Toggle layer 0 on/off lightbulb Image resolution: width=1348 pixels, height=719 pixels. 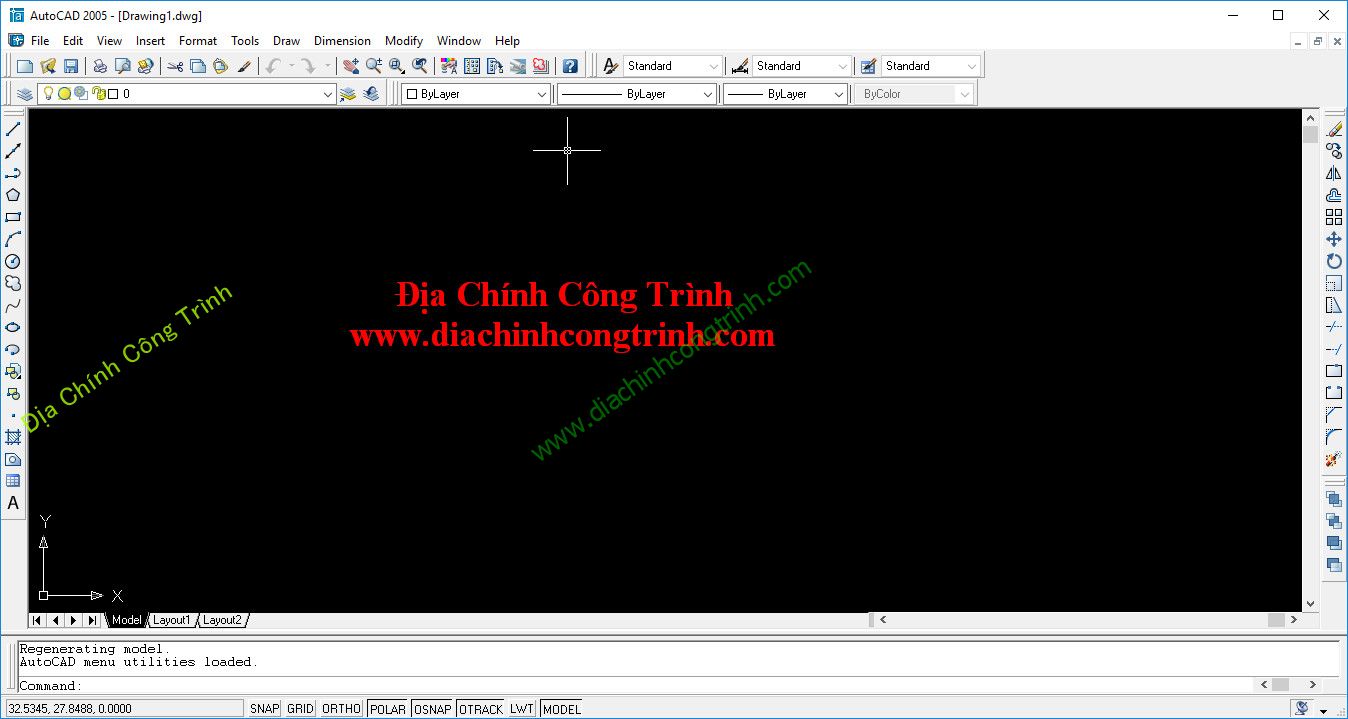[x=47, y=94]
